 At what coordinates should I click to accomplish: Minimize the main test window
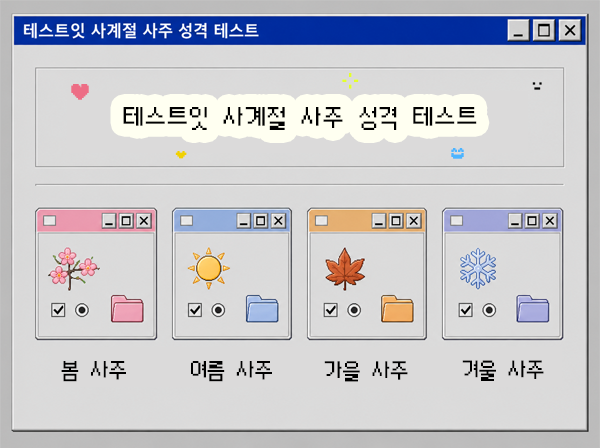coord(518,30)
